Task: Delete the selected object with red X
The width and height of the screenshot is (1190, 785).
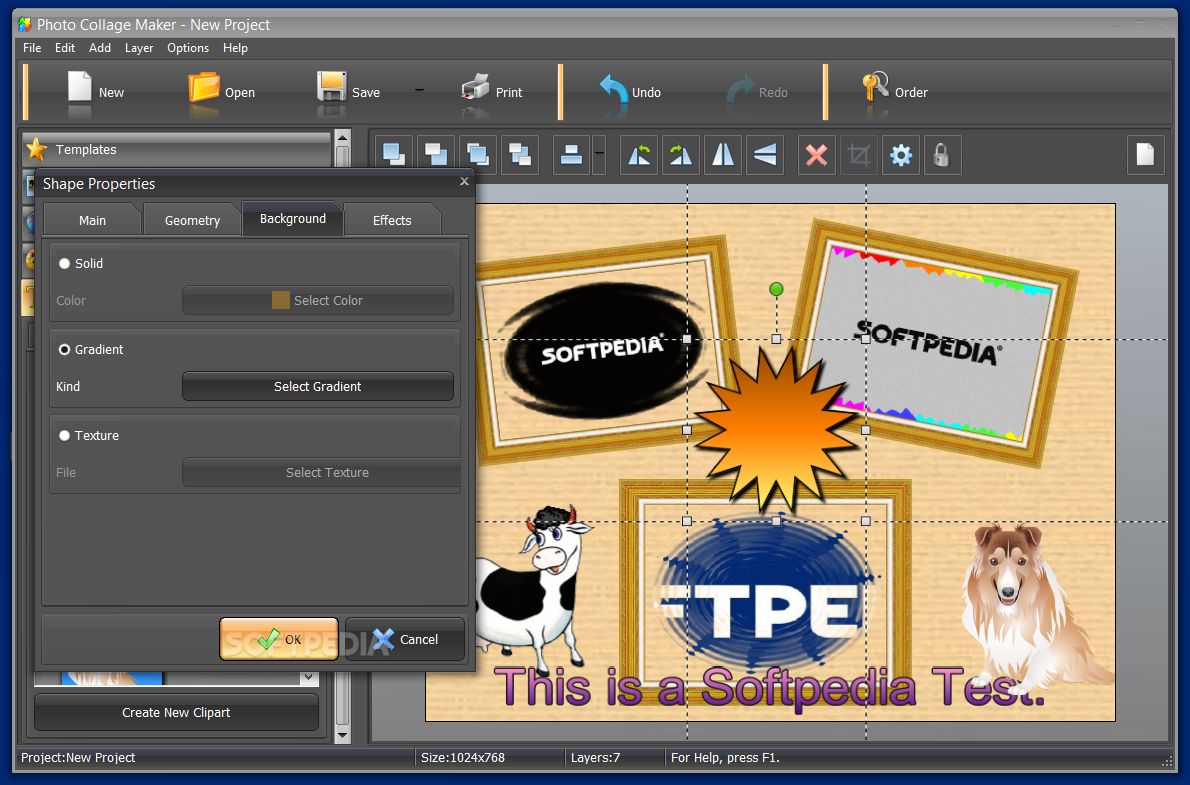Action: coord(817,155)
